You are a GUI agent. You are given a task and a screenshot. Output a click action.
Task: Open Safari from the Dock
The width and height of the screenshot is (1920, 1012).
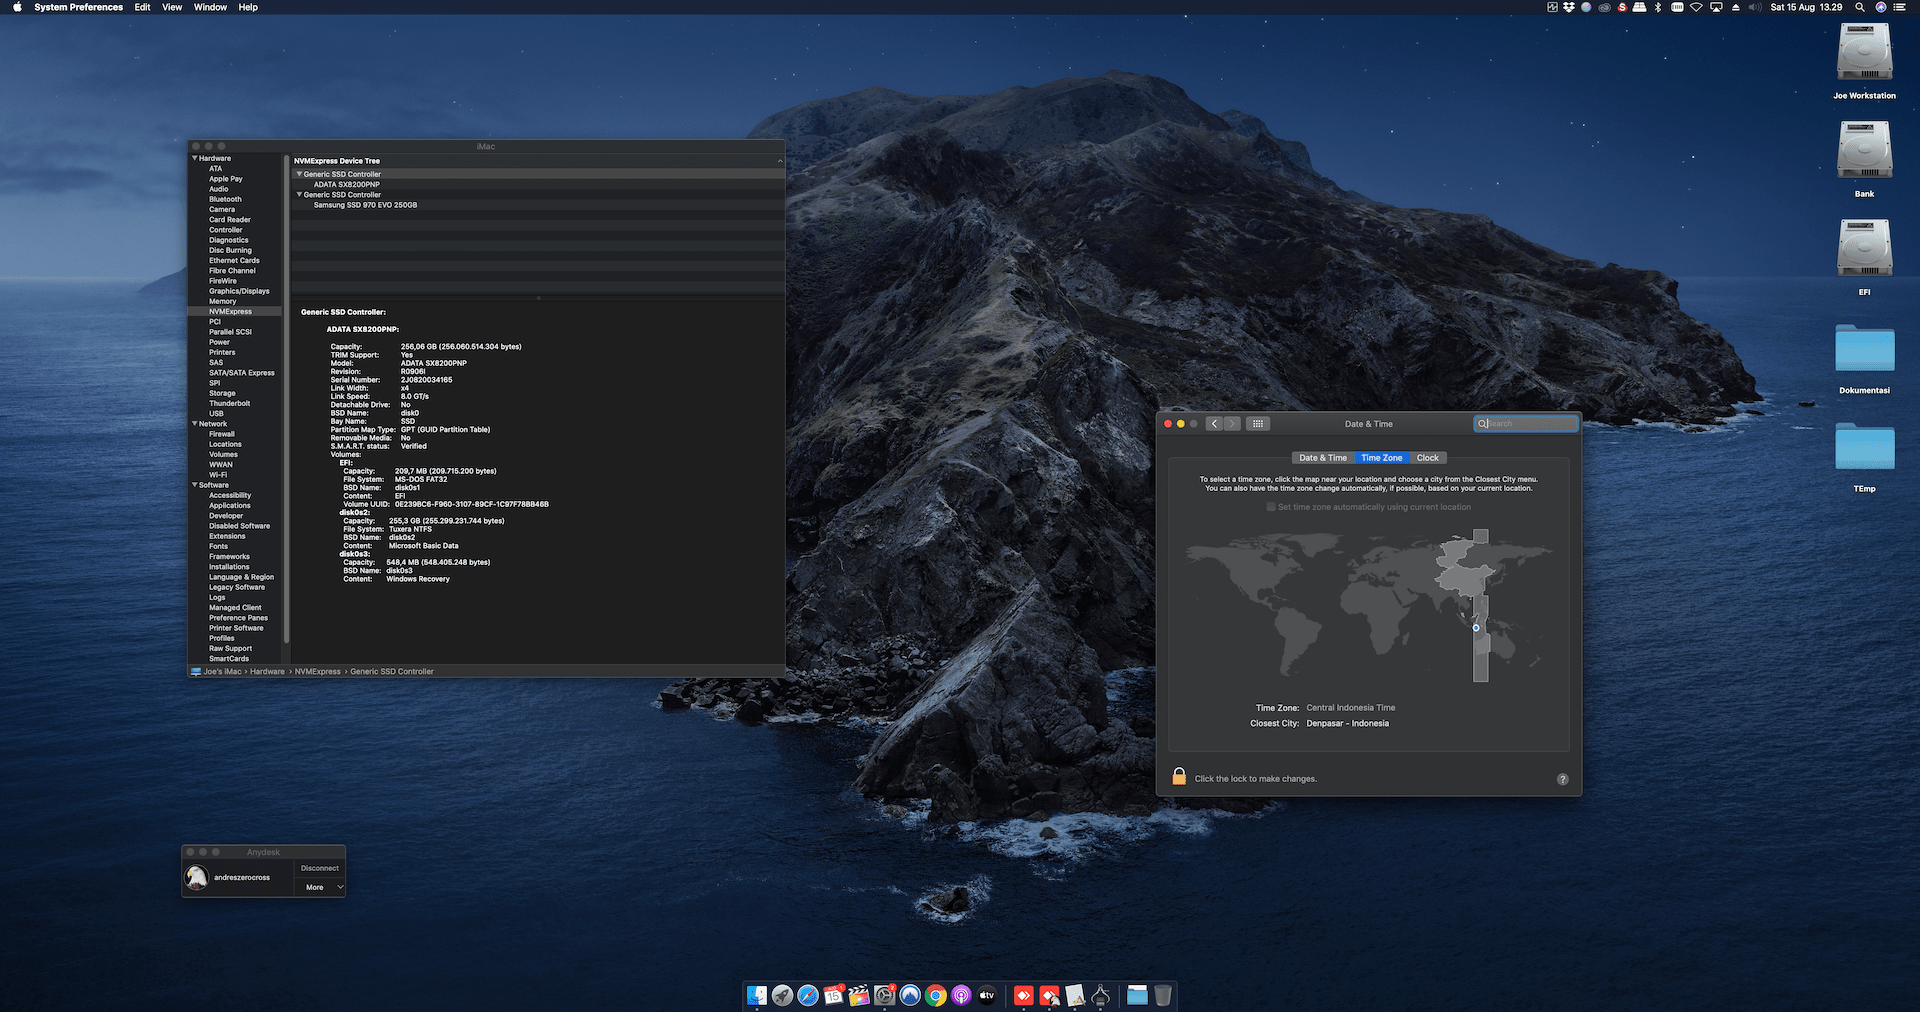coord(808,995)
